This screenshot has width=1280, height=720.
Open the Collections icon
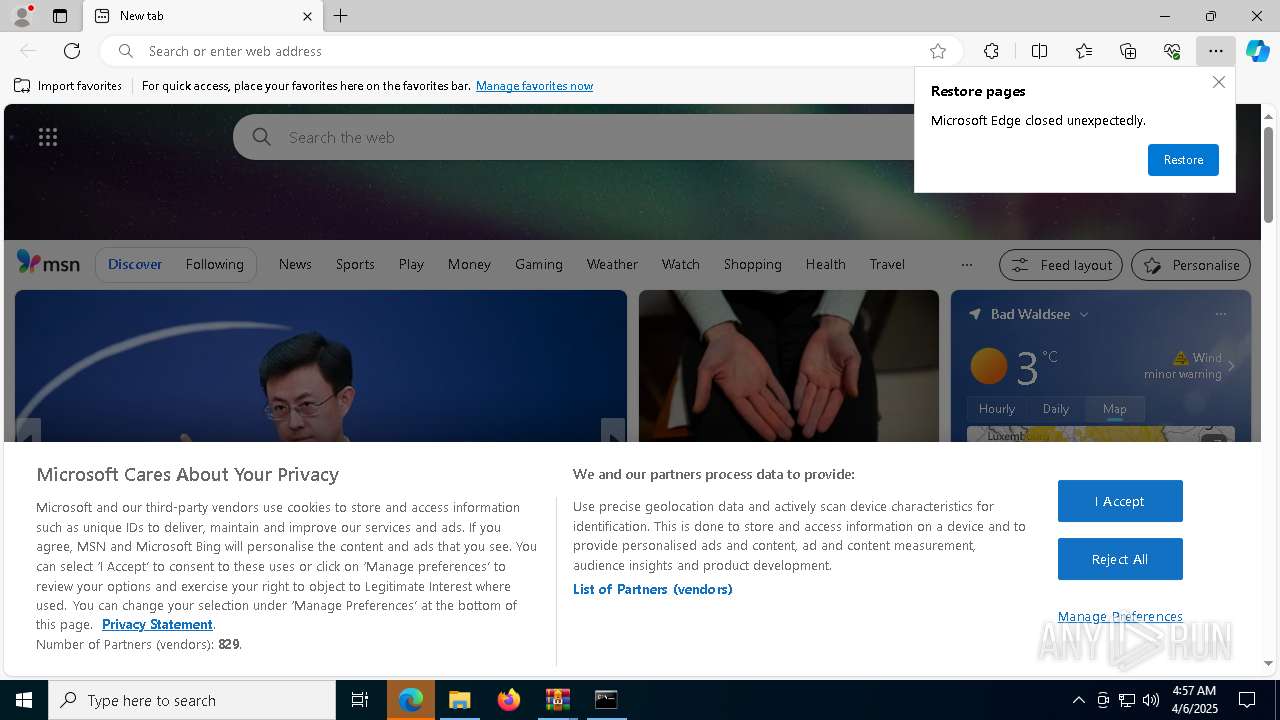(x=1128, y=51)
